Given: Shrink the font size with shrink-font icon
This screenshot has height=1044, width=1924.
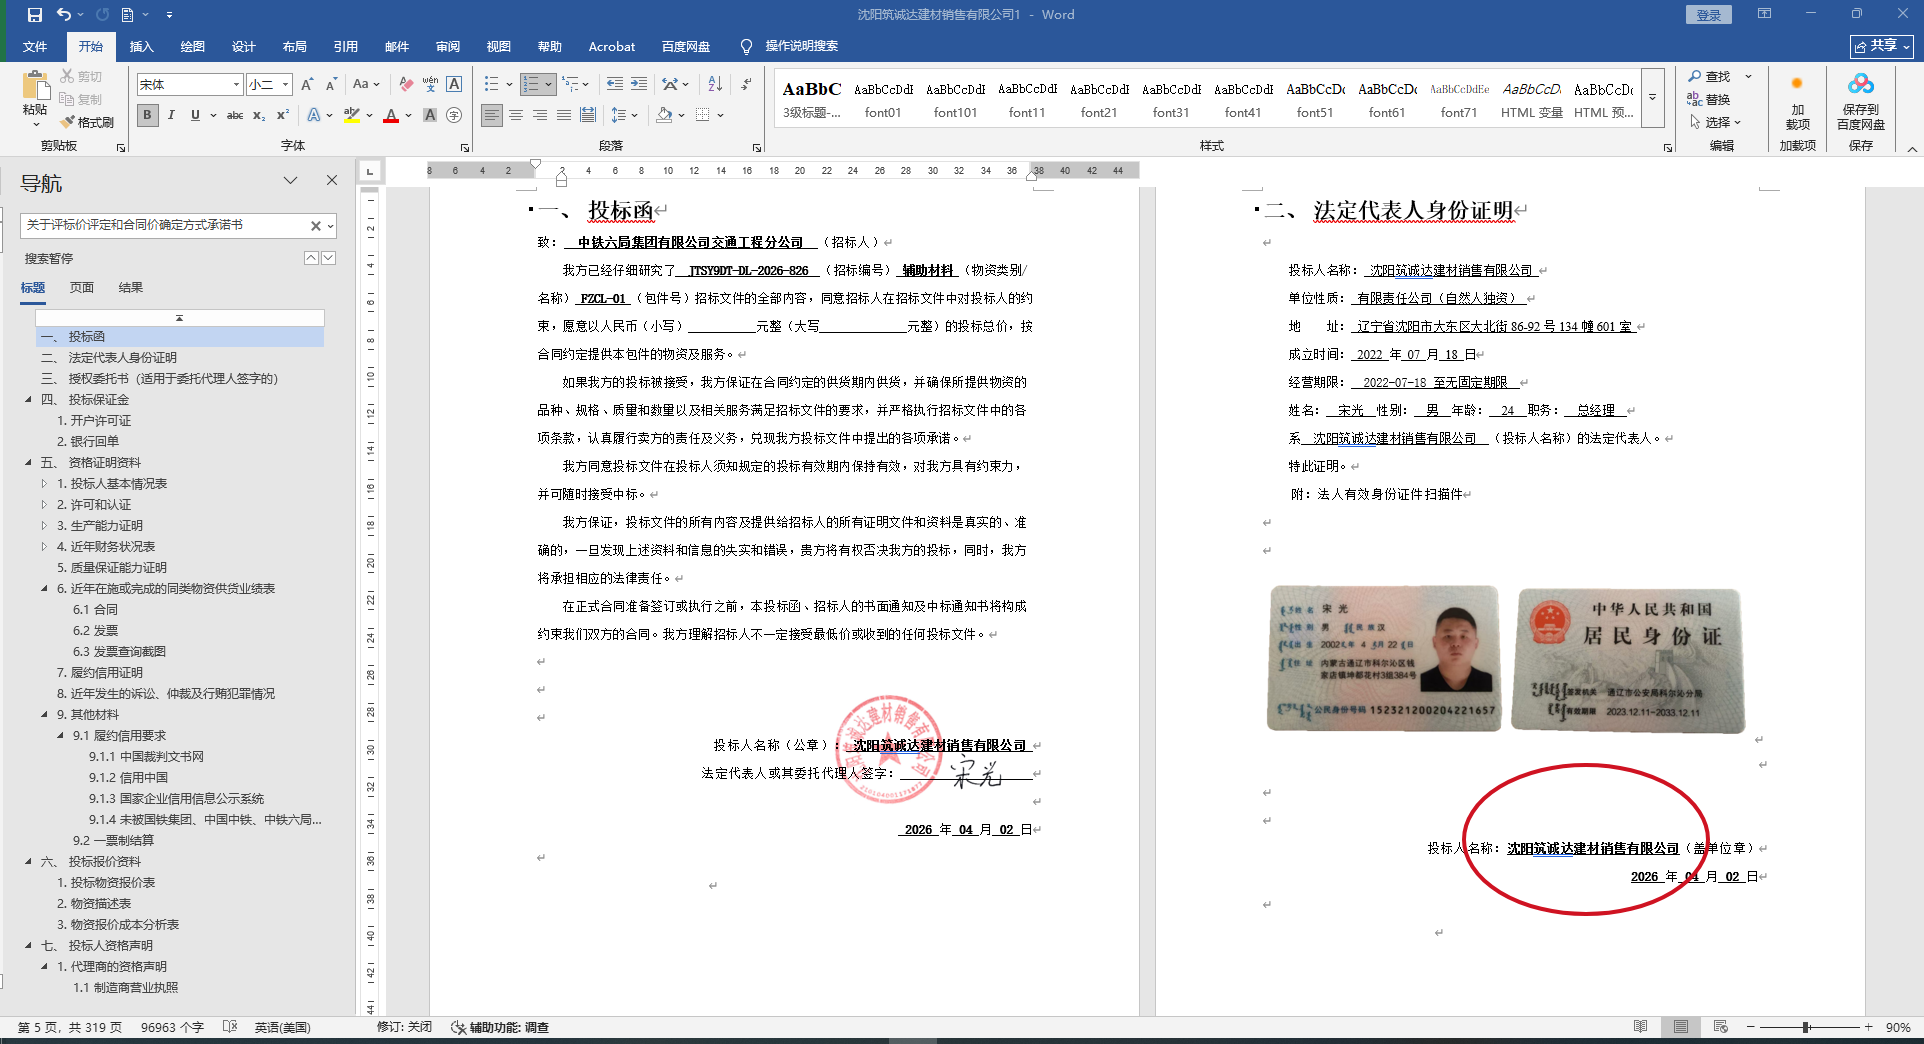Looking at the screenshot, I should point(331,84).
